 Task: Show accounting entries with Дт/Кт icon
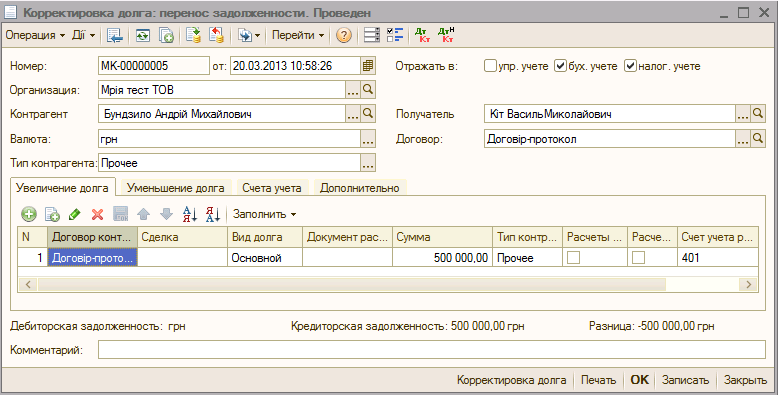click(x=422, y=35)
